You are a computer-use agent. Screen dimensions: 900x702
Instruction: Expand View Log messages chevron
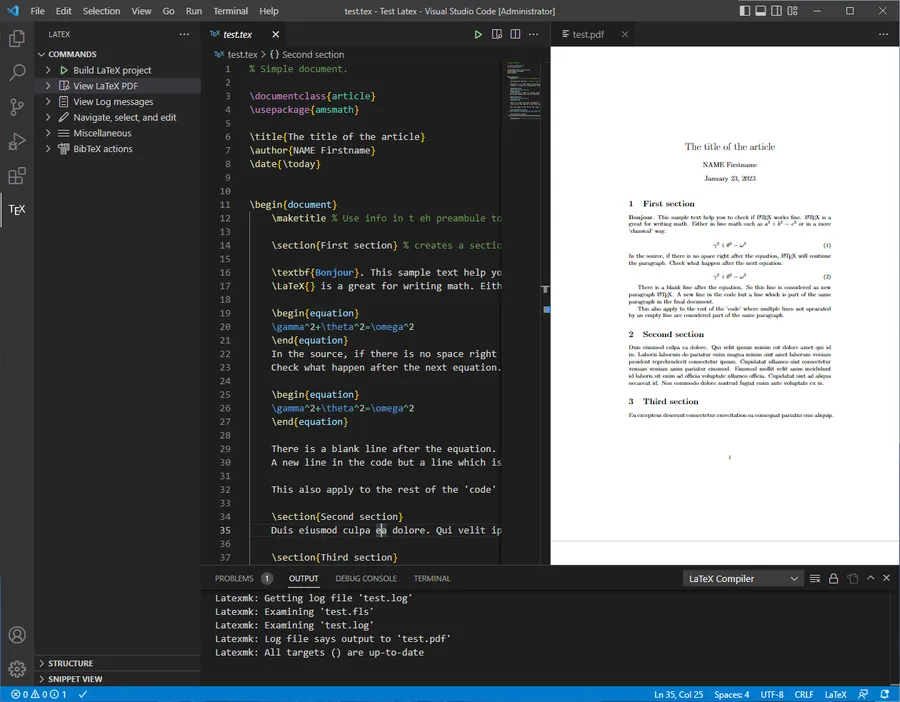tap(48, 102)
